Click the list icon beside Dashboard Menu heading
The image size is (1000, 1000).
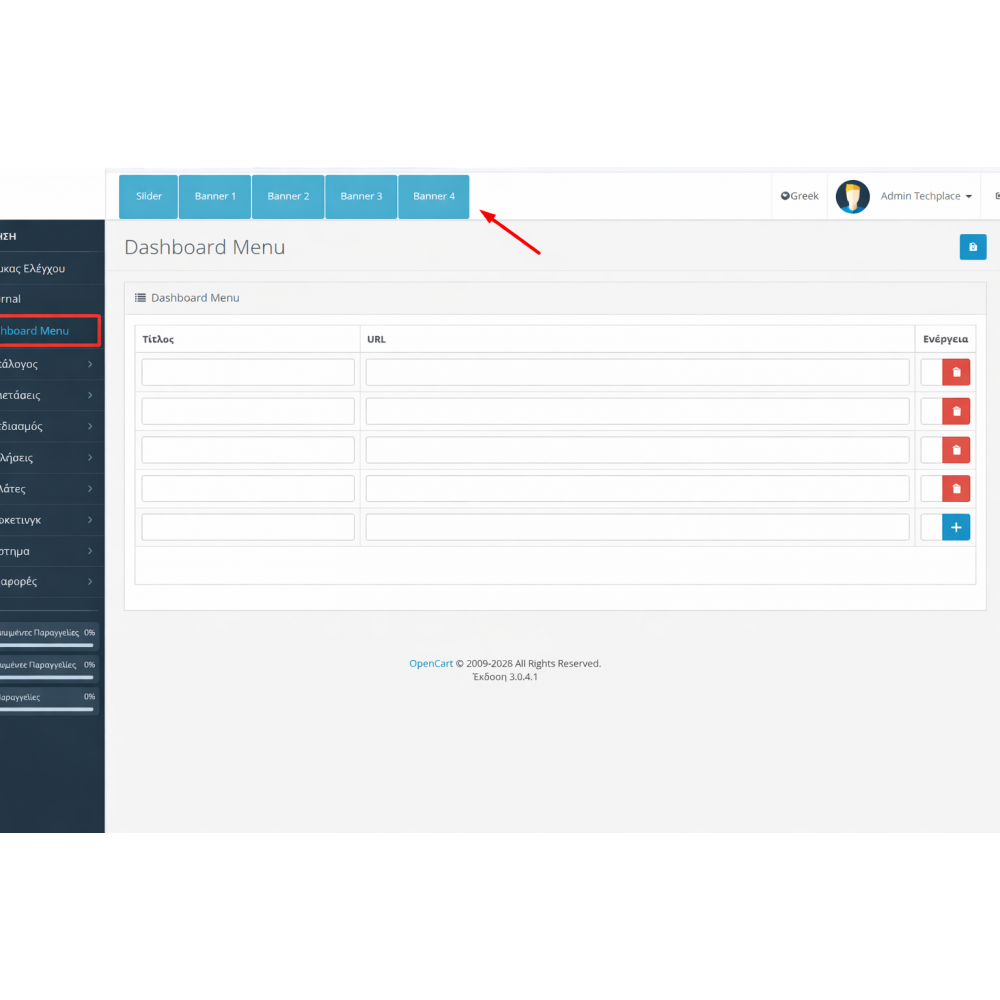coord(140,297)
